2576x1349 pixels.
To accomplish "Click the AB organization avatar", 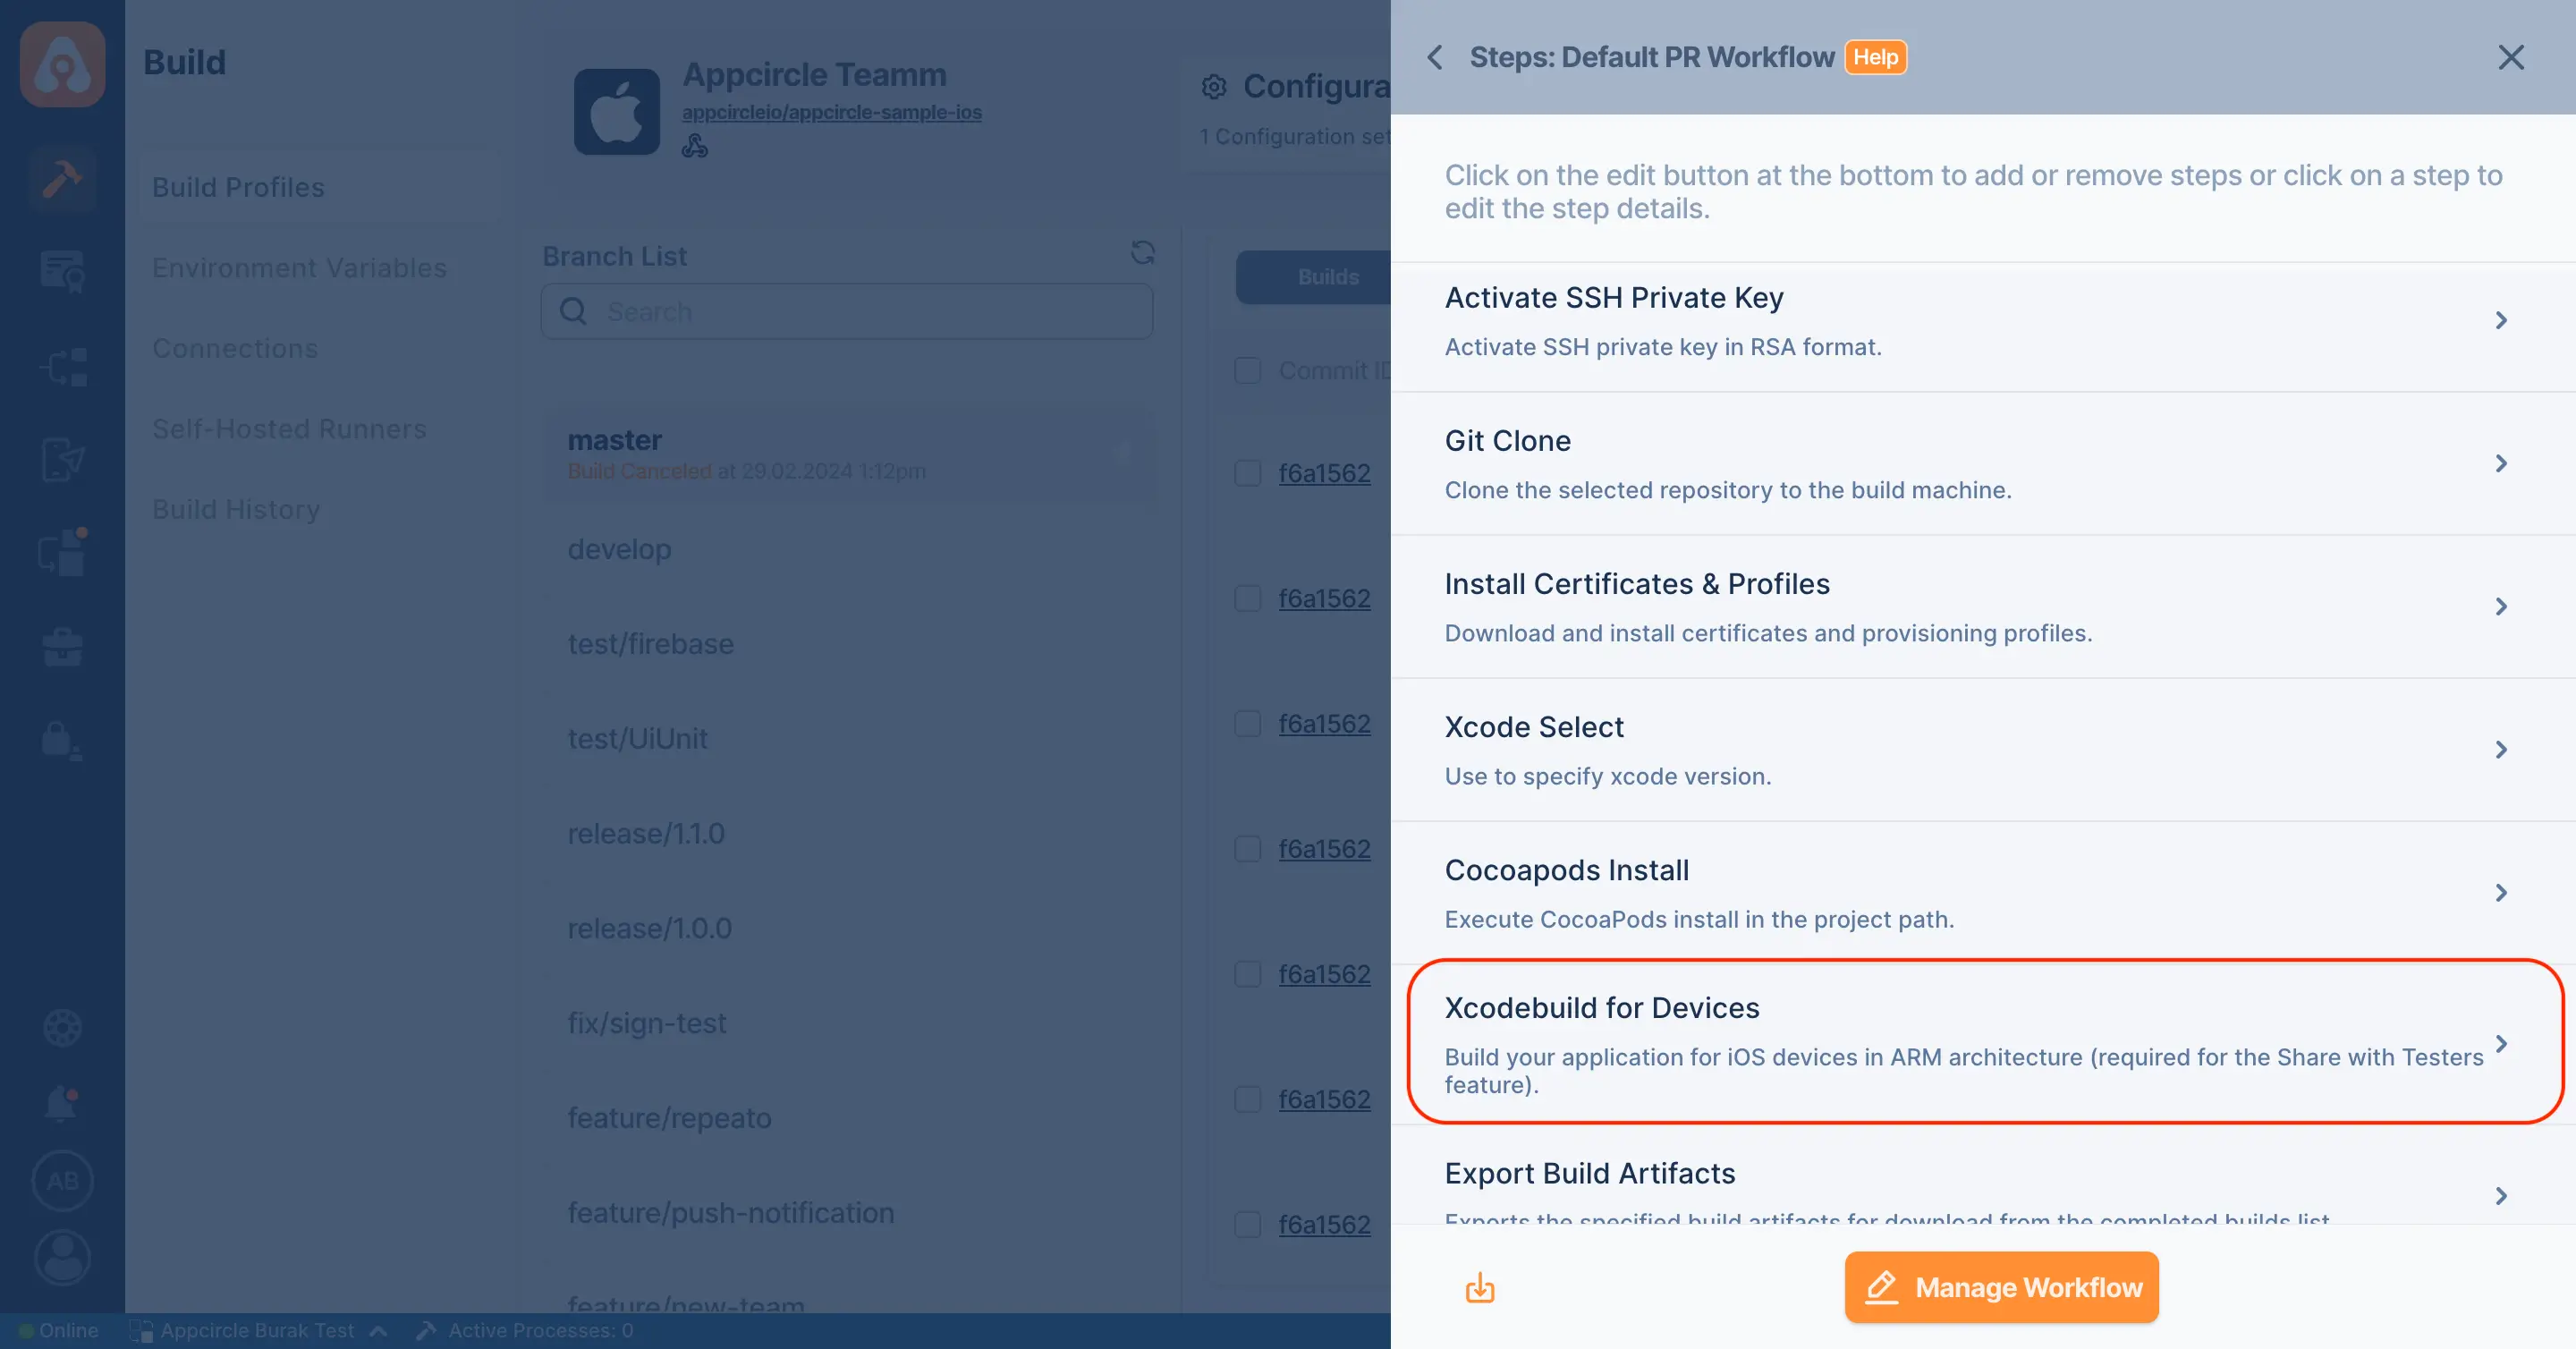I will 62,1181.
